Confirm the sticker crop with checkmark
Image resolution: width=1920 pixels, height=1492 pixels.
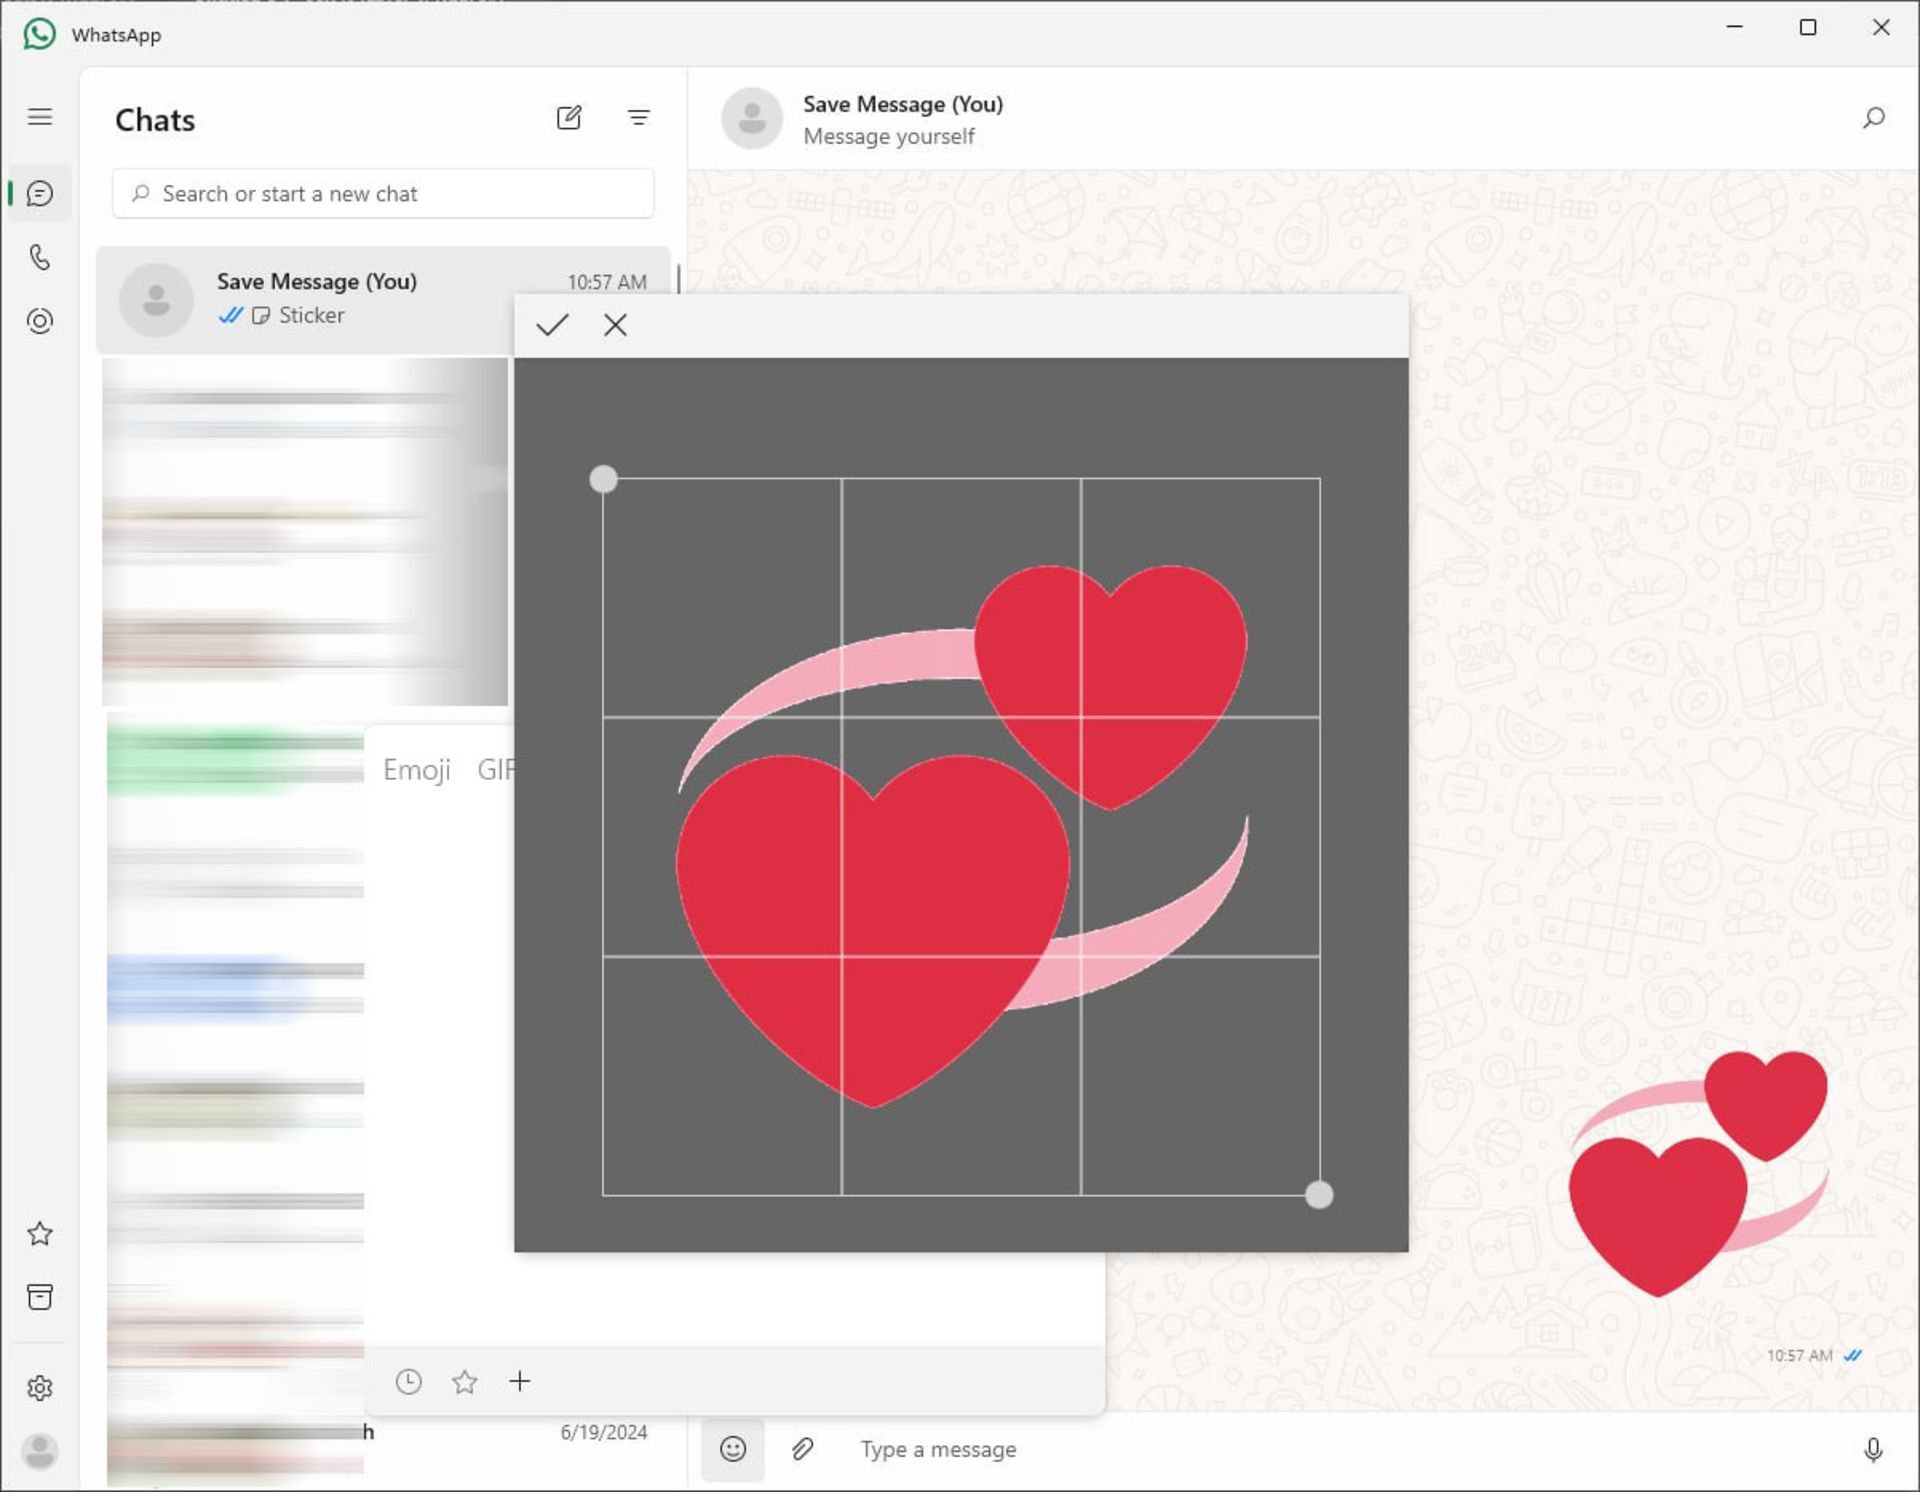click(x=552, y=325)
